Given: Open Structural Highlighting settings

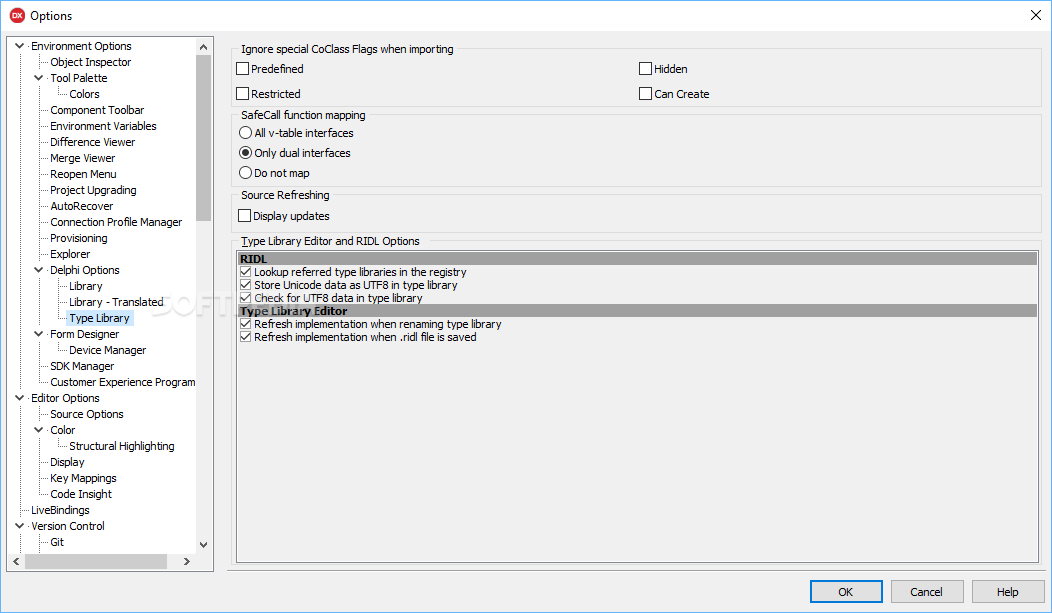Looking at the screenshot, I should tap(121, 446).
